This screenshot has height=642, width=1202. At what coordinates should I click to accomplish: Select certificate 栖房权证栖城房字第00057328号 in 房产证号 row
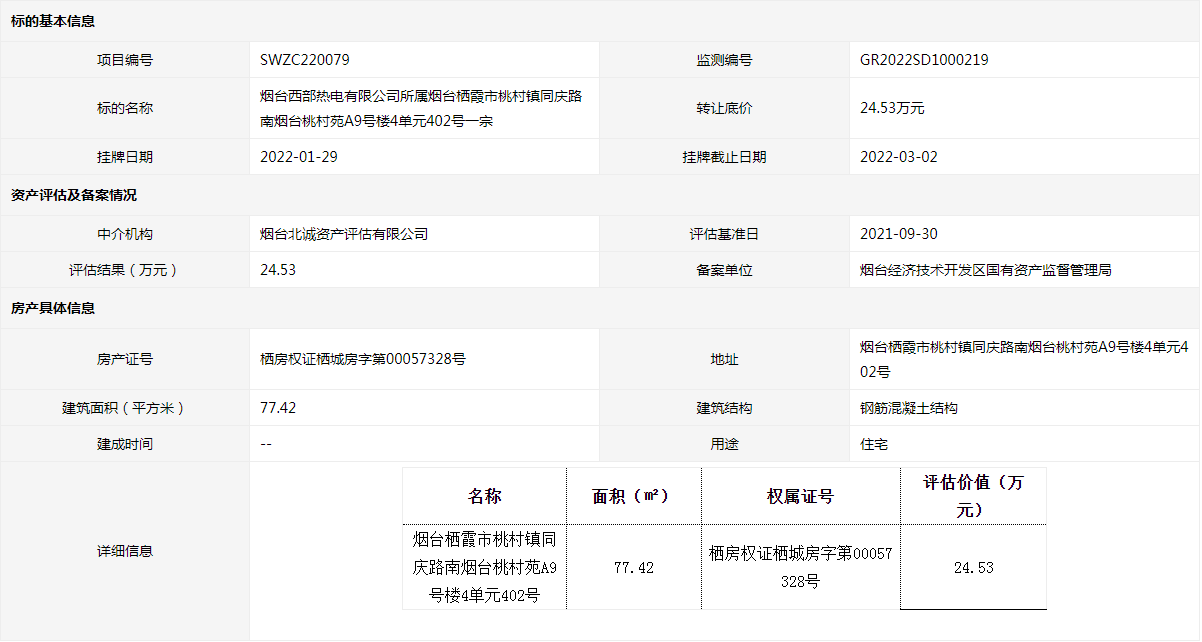point(362,359)
